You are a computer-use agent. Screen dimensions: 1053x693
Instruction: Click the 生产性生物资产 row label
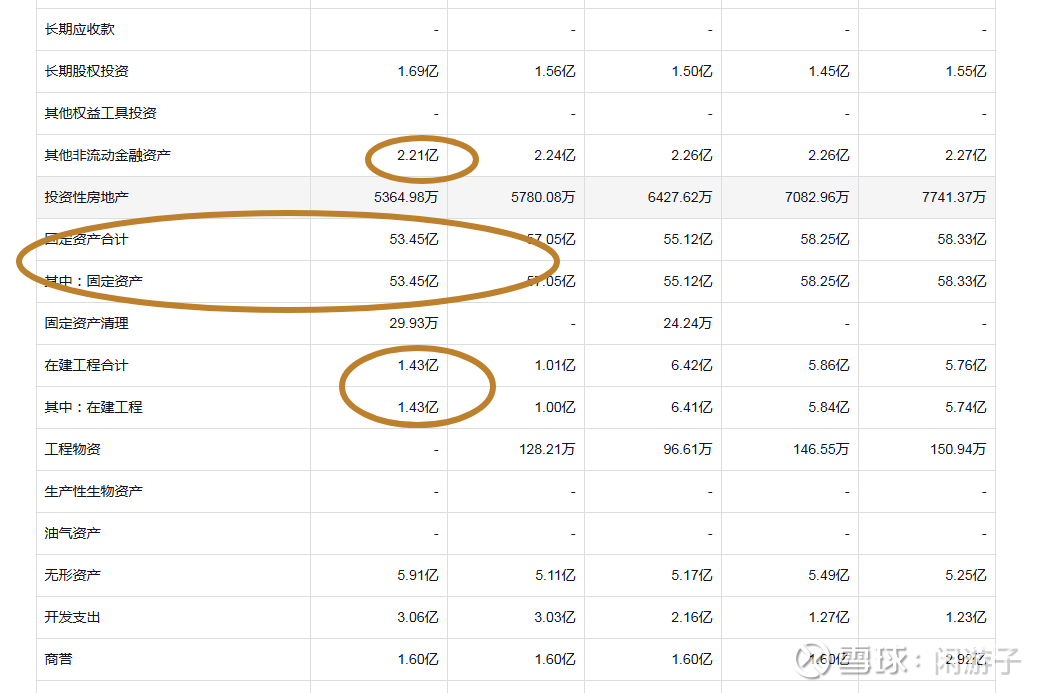(x=93, y=492)
